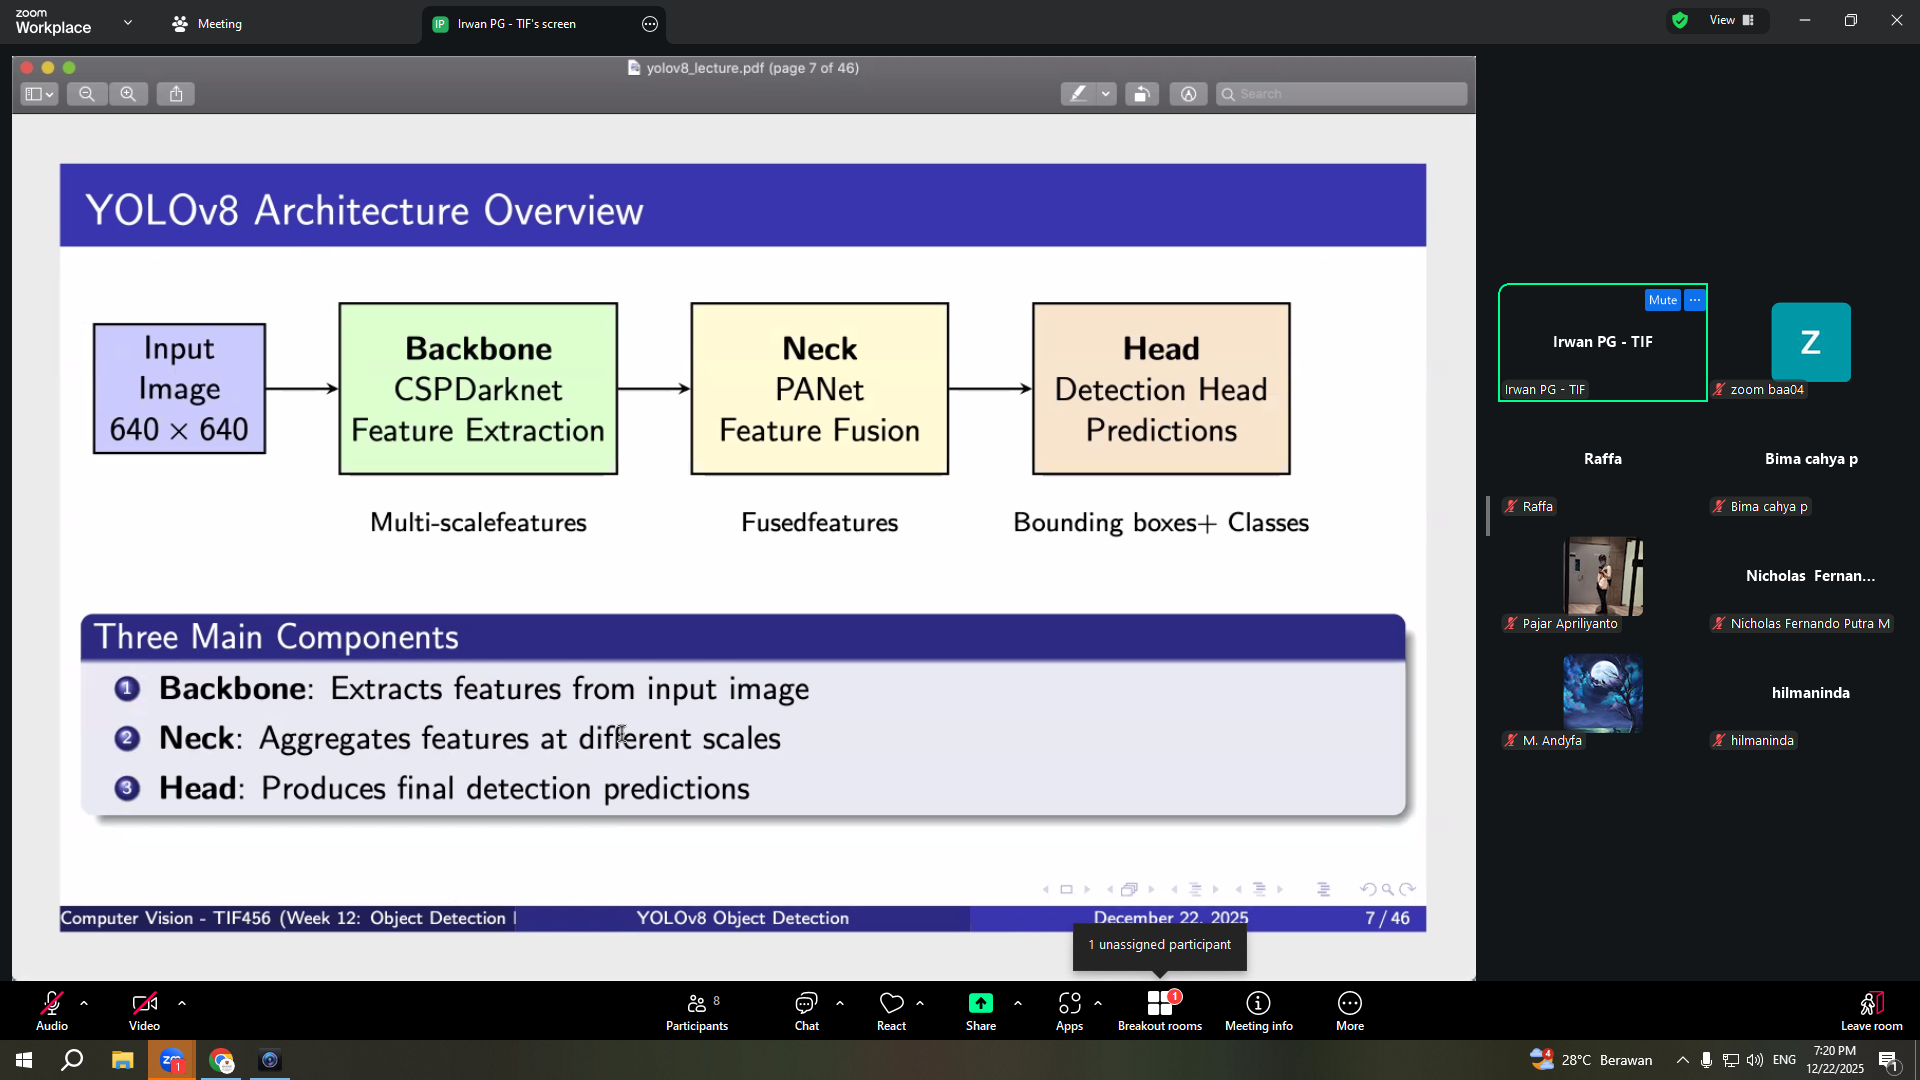This screenshot has height=1080, width=1920.
Task: Toggle the Video camera button
Action: [144, 1011]
